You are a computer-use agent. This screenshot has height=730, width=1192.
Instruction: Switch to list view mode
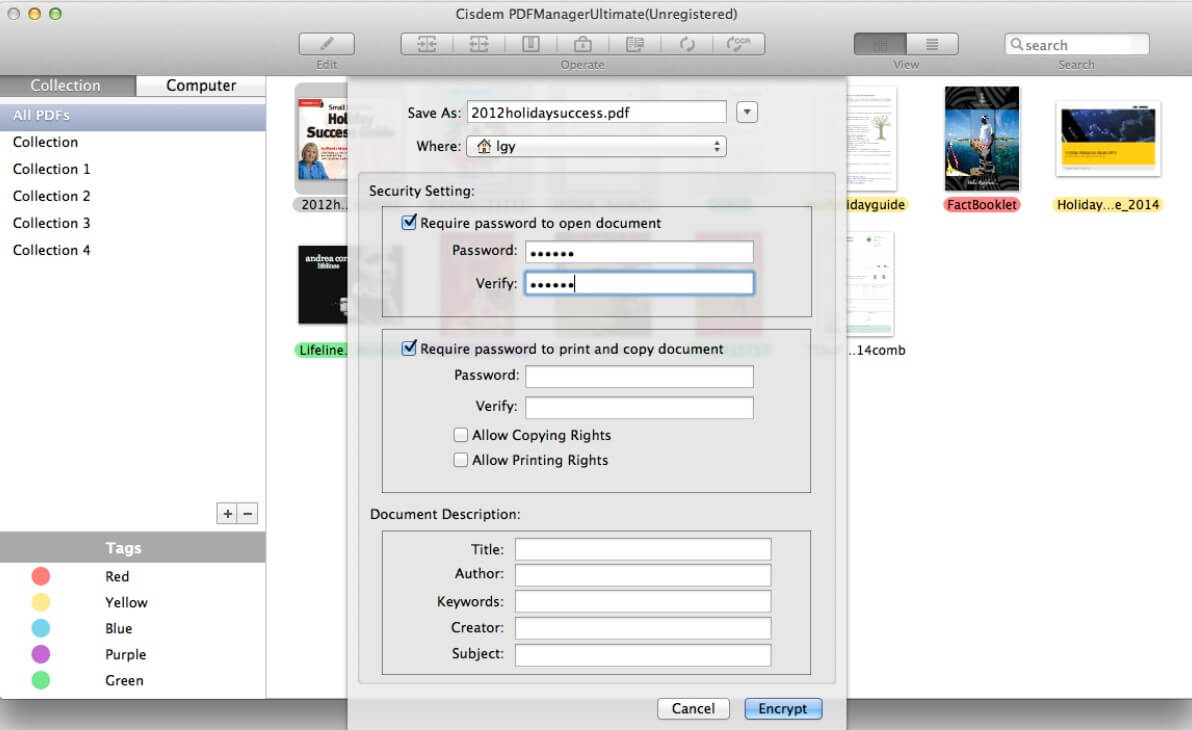(931, 44)
